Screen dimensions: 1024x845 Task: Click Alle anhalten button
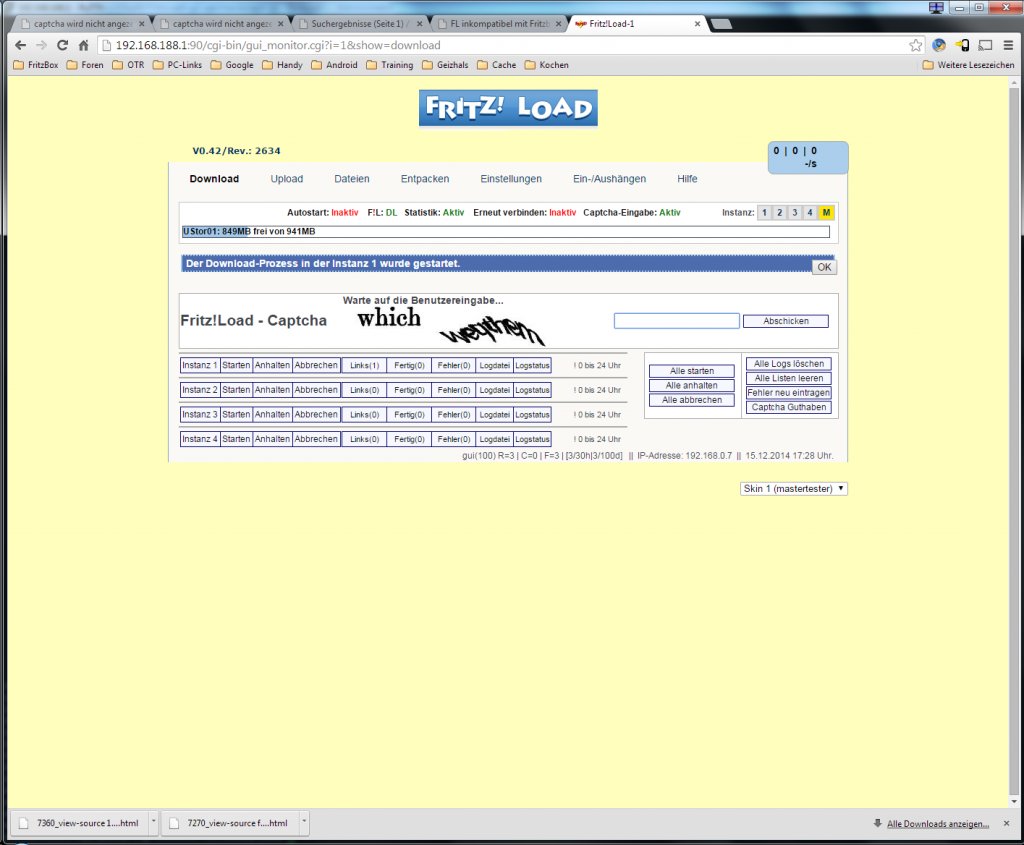(x=692, y=385)
